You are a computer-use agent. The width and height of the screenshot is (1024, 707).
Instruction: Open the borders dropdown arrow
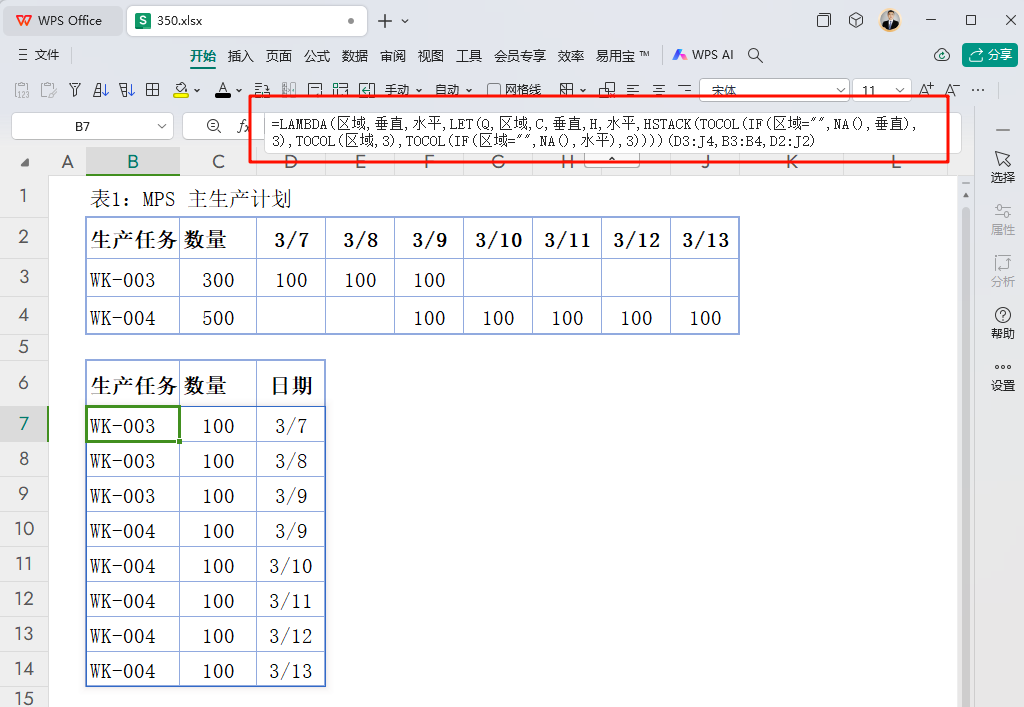[583, 91]
